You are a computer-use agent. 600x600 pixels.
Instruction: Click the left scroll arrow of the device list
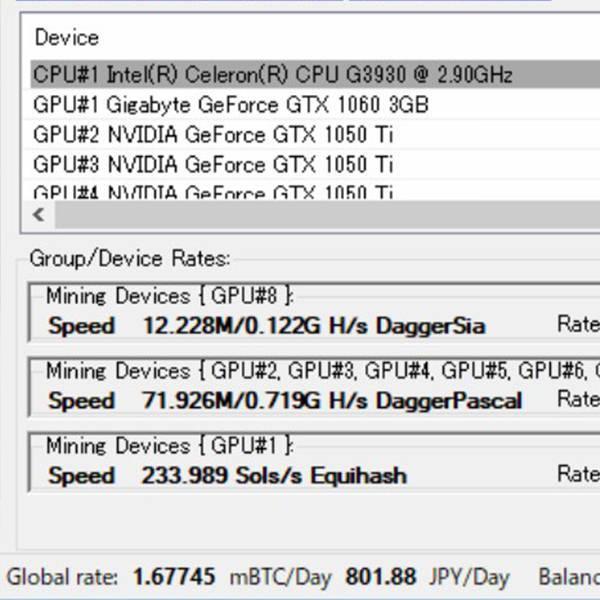pos(39,215)
